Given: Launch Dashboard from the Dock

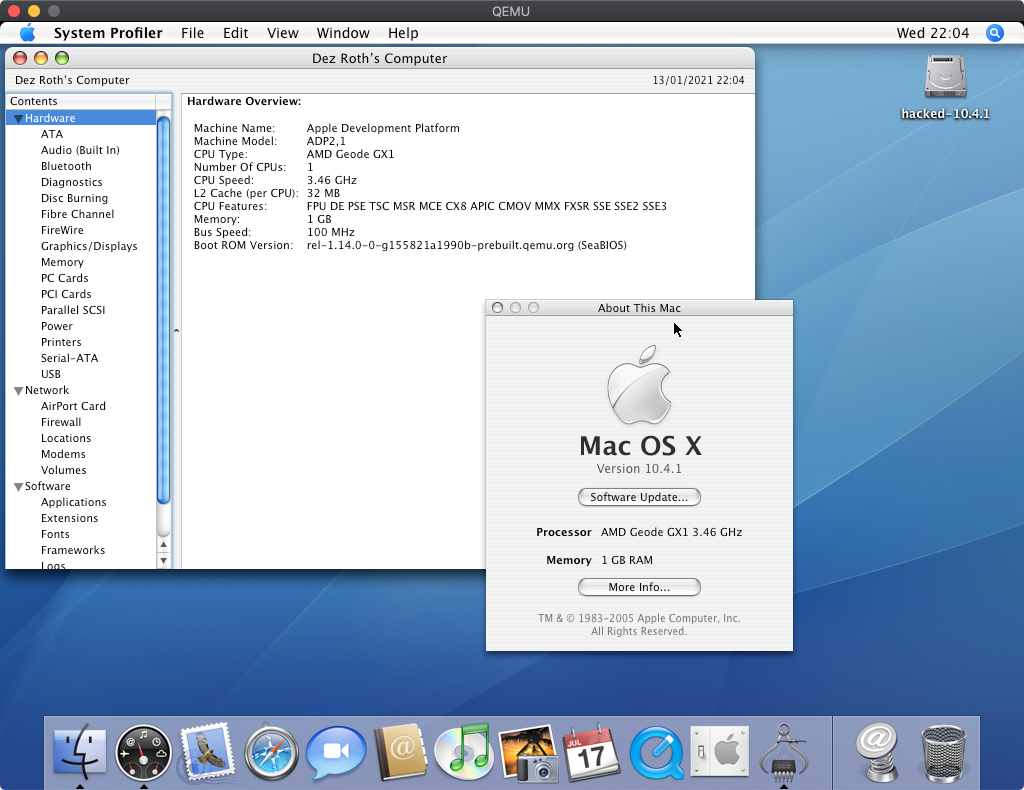Looking at the screenshot, I should coord(143,753).
